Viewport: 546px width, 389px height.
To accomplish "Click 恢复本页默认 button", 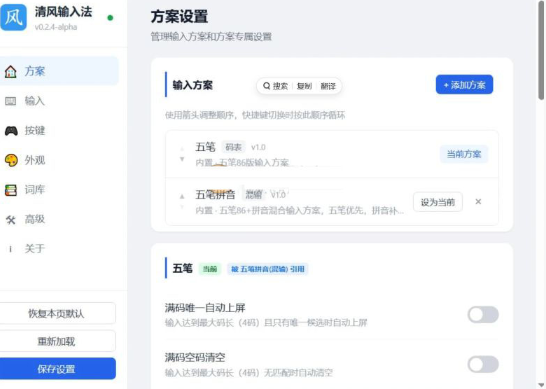I will click(x=57, y=313).
